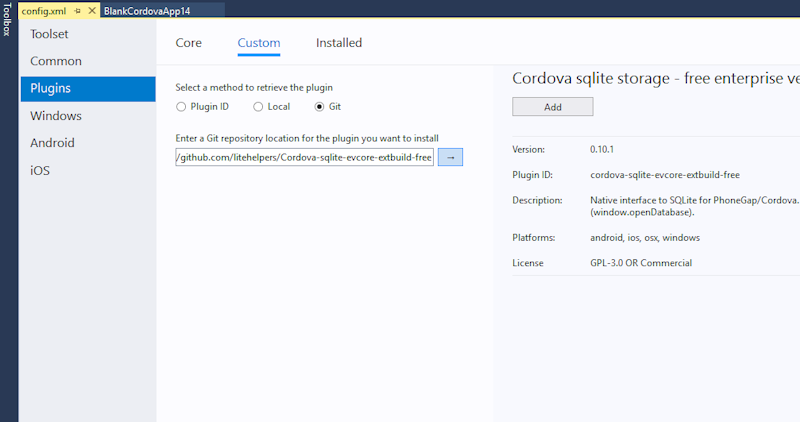Switch to the Installed plugins tab
Viewport: 800px width, 422px height.
point(339,43)
